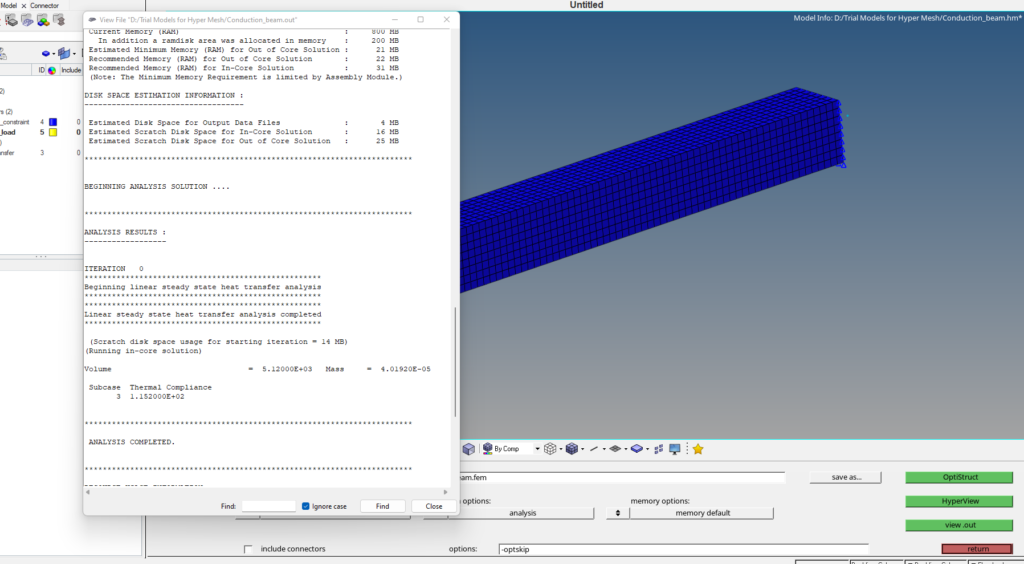
Task: Open the blue slab visualization dropdown arrow
Action: [647, 449]
